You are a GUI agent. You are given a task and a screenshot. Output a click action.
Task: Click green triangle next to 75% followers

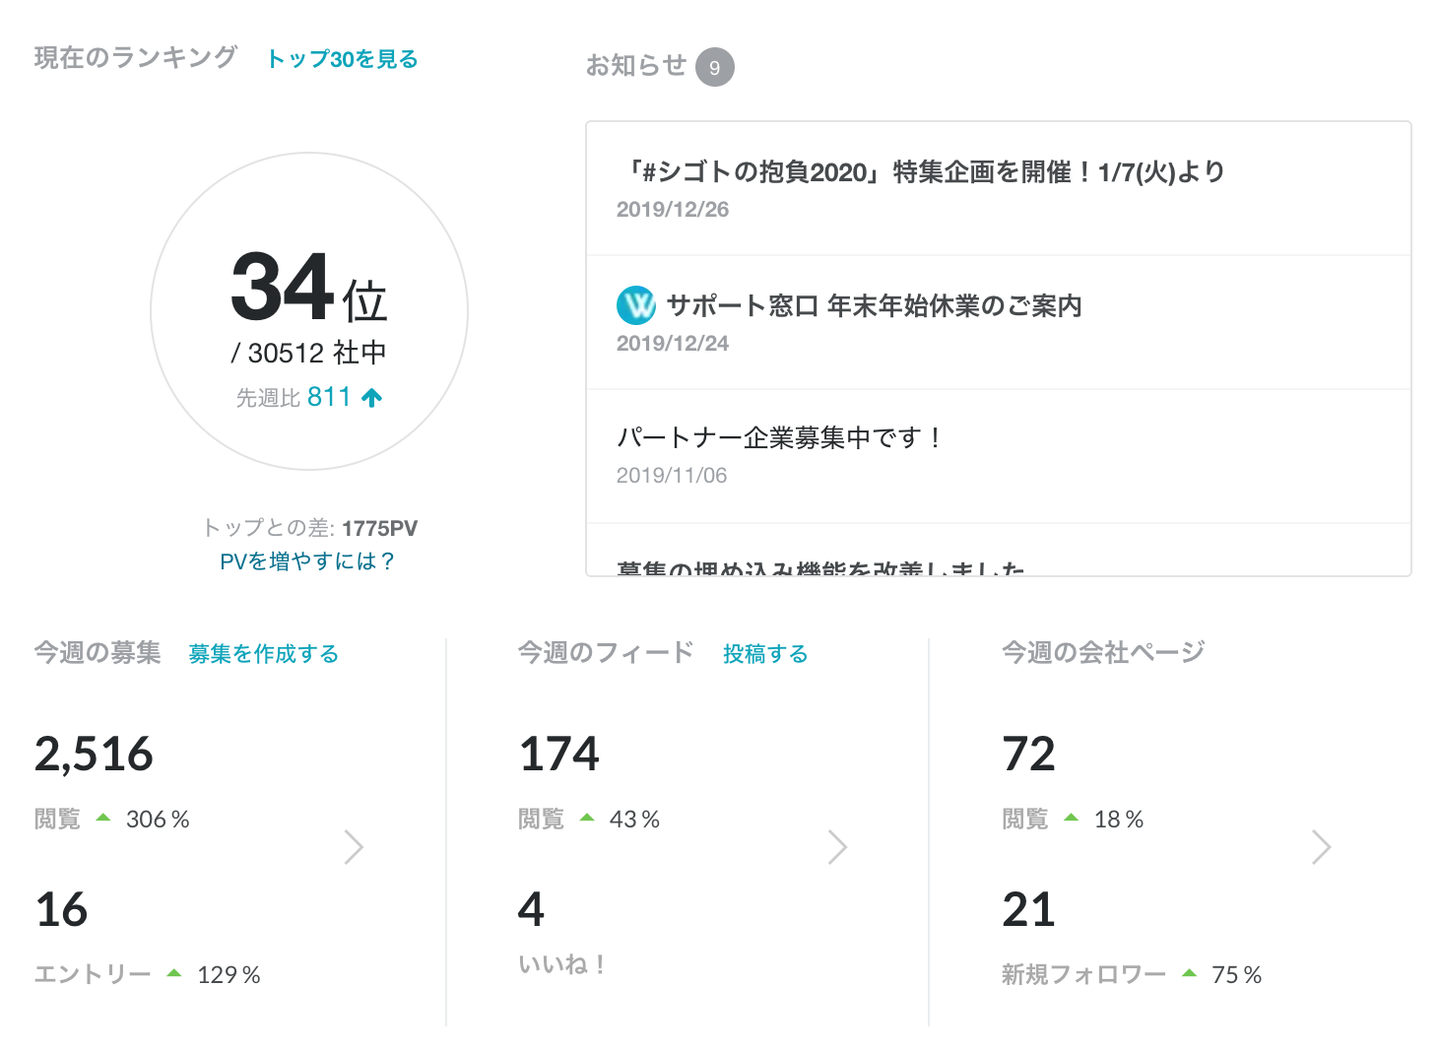point(1189,973)
